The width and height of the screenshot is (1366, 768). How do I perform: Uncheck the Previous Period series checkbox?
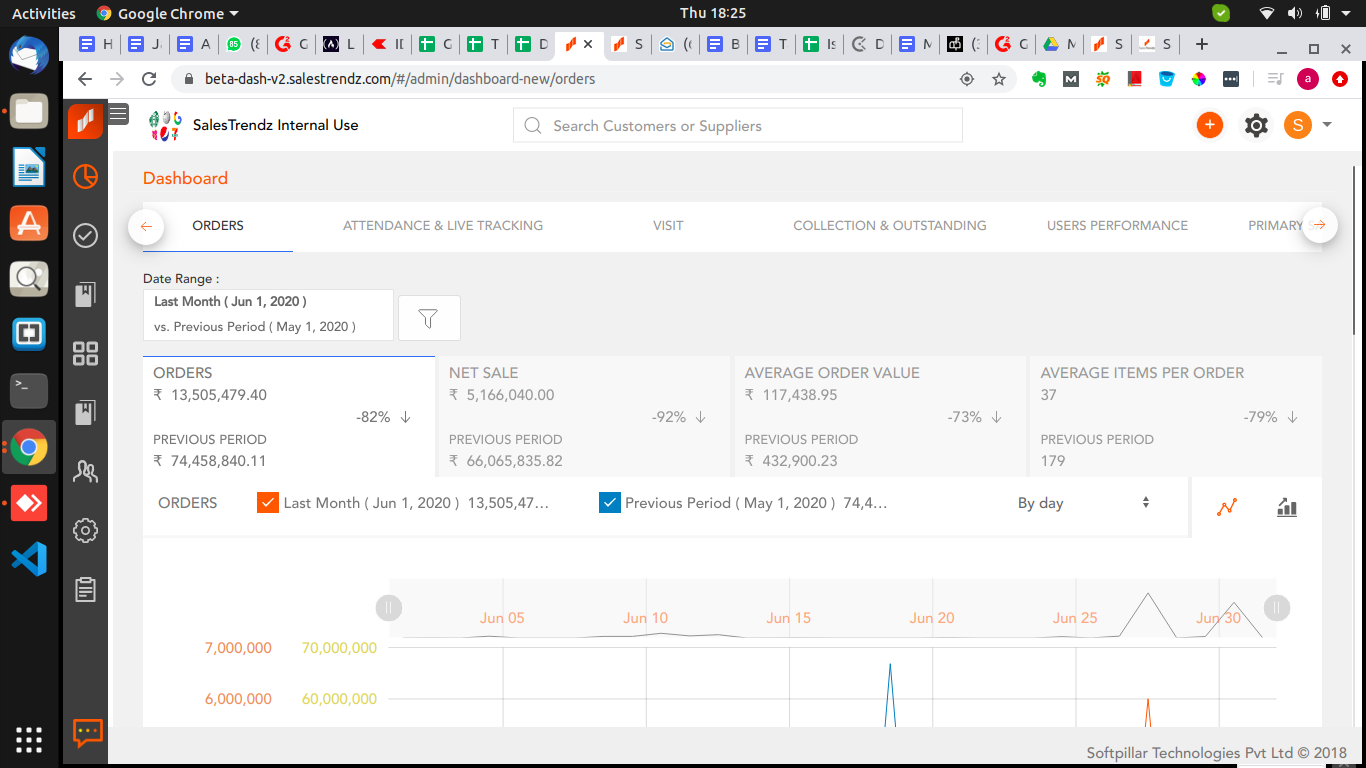click(x=610, y=503)
